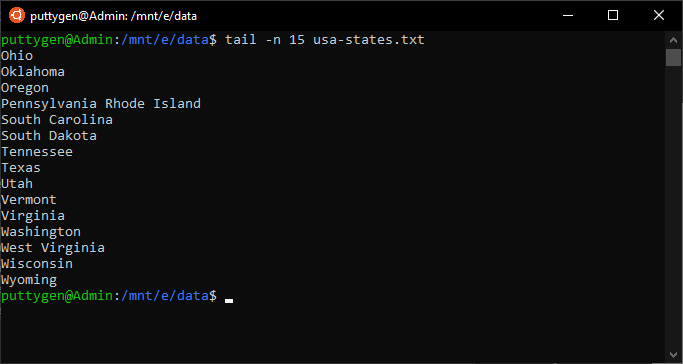Close the puttygen terminal window
Screen dimensions: 683x364
point(659,16)
